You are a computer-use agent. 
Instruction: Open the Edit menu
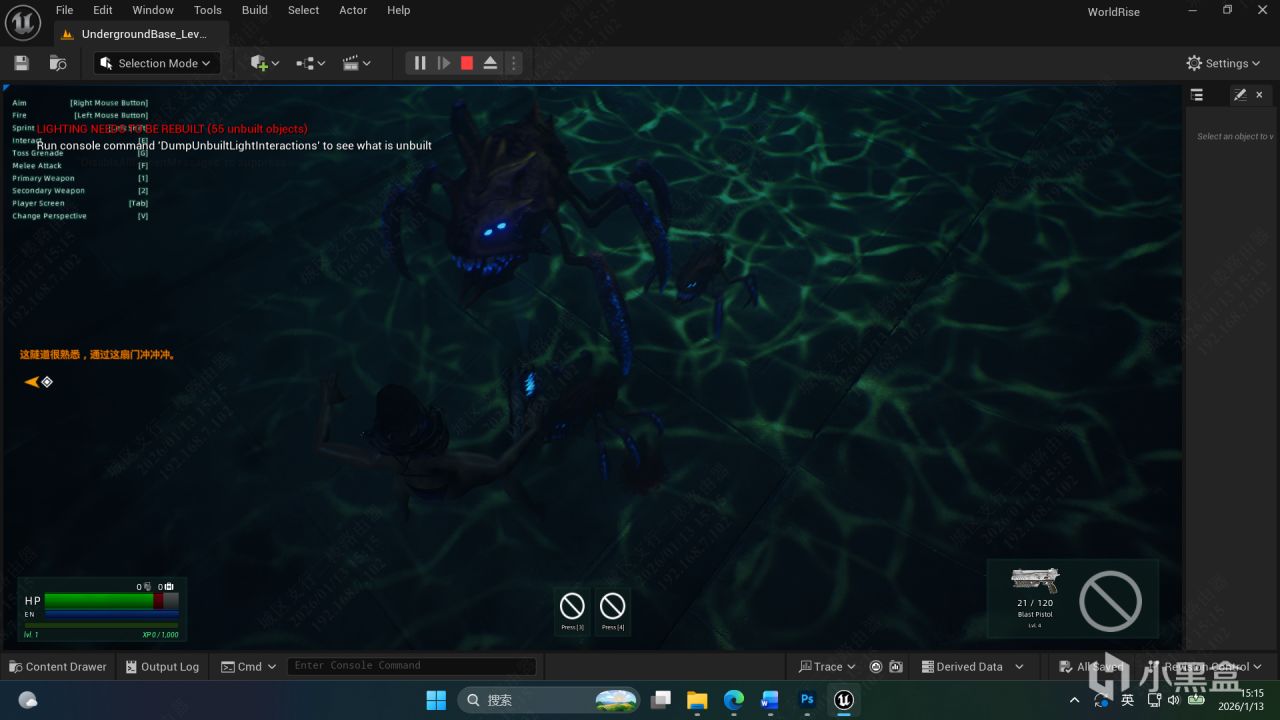click(x=103, y=10)
